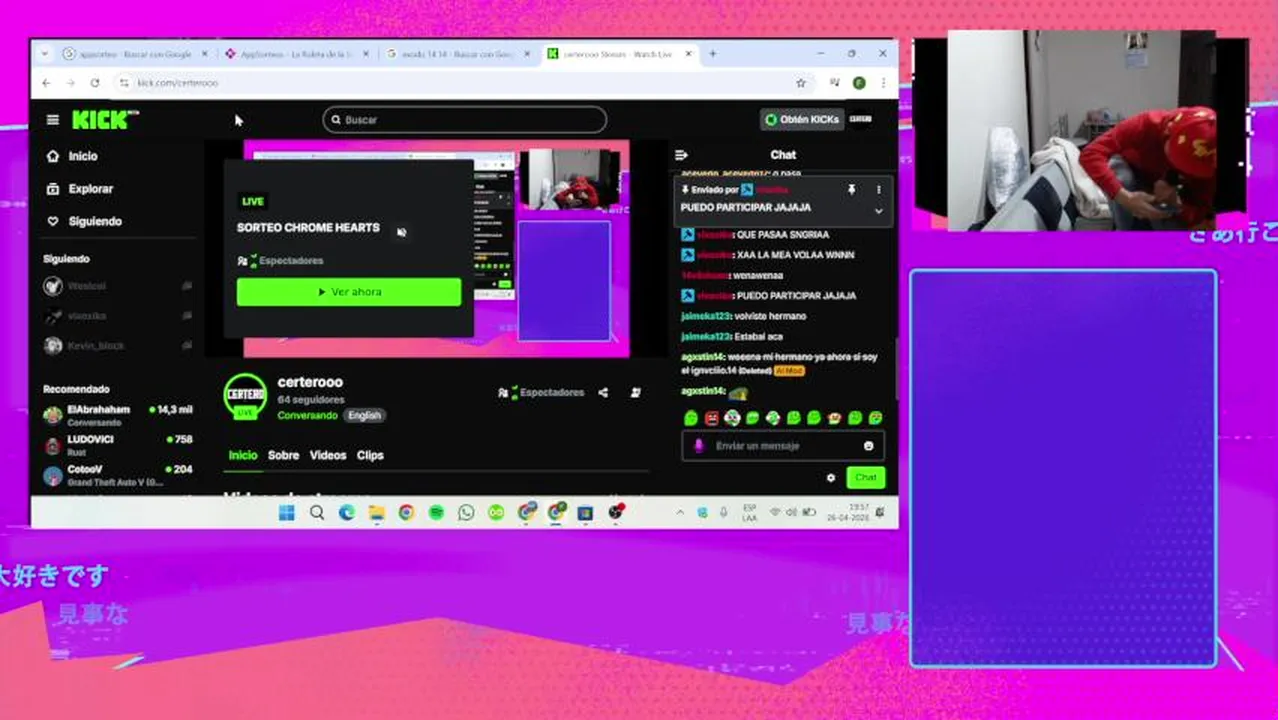Image resolution: width=1278 pixels, height=720 pixels.
Task: Click the certerooo channel avatar
Action: 245,396
